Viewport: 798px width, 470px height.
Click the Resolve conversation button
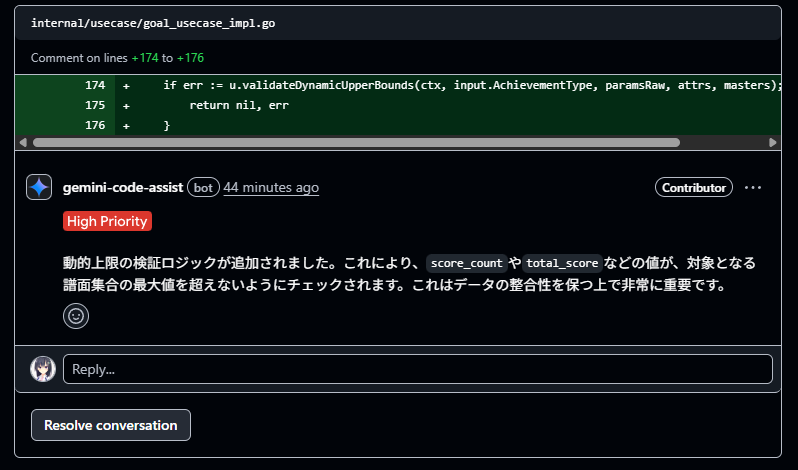(x=111, y=425)
